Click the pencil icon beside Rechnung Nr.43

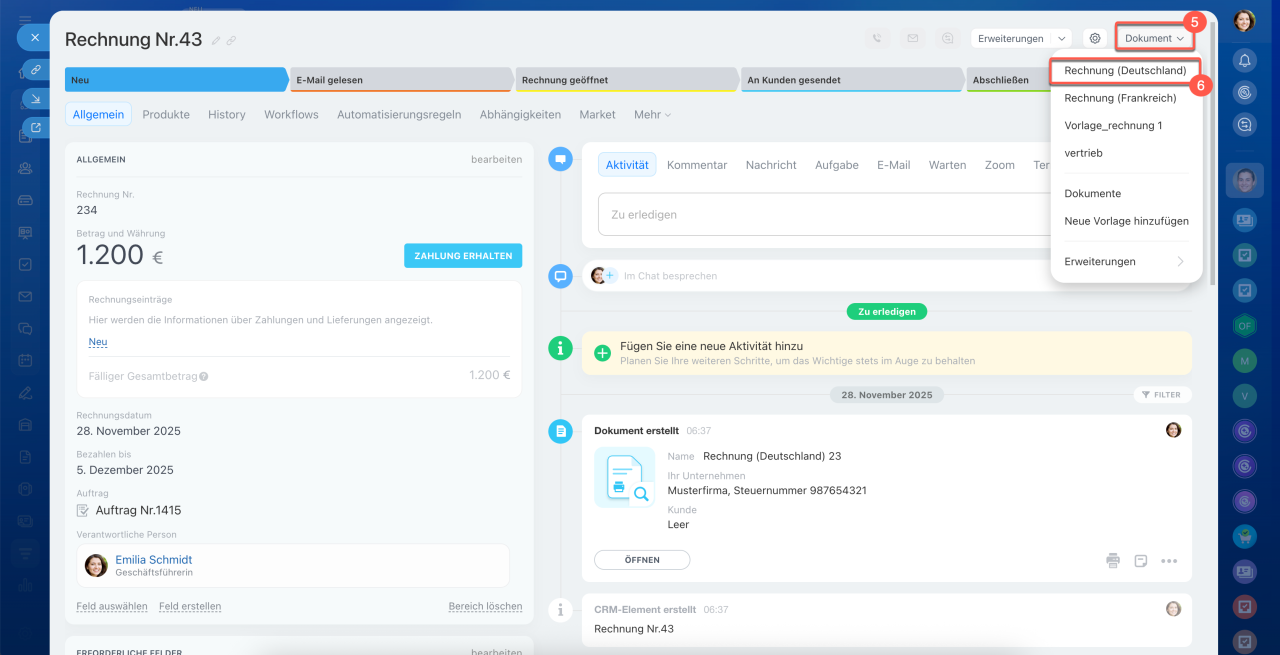216,40
